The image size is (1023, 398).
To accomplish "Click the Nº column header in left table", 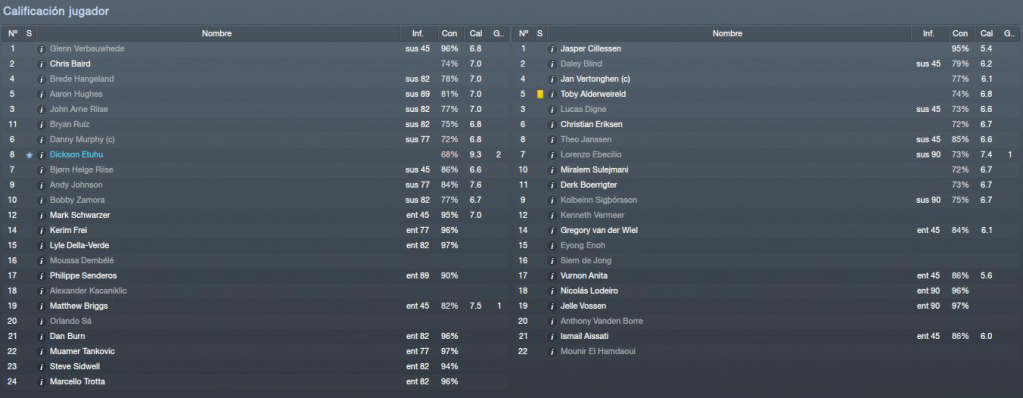I will click(x=12, y=33).
